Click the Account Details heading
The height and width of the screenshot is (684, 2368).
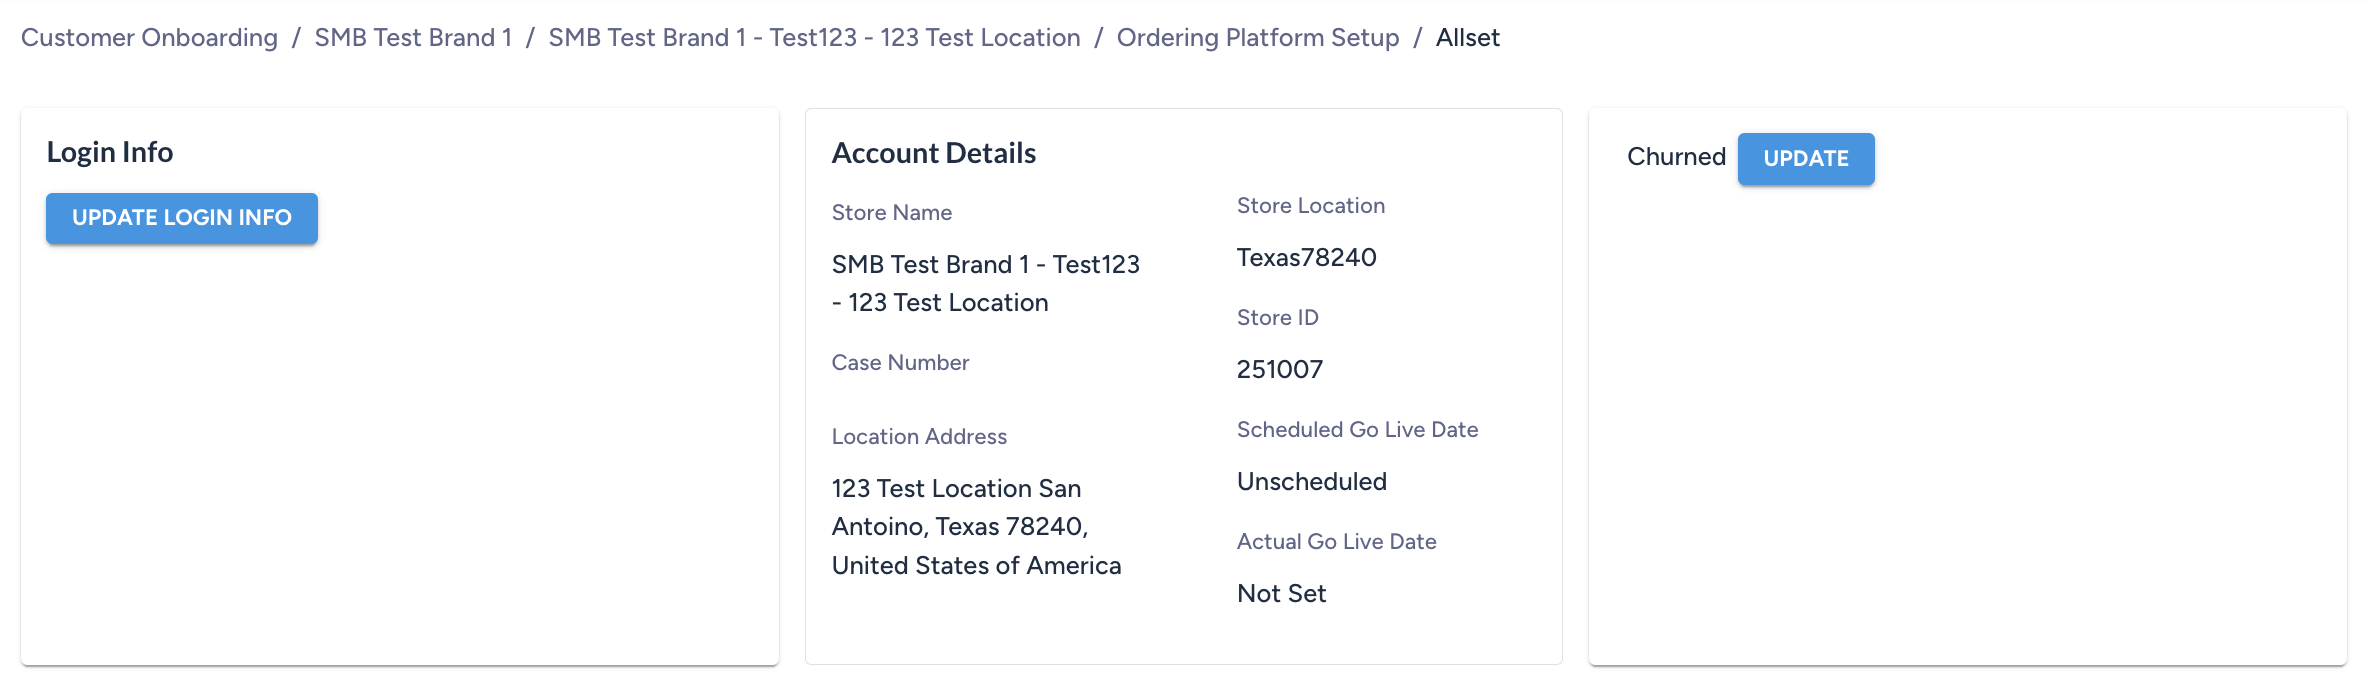tap(933, 153)
